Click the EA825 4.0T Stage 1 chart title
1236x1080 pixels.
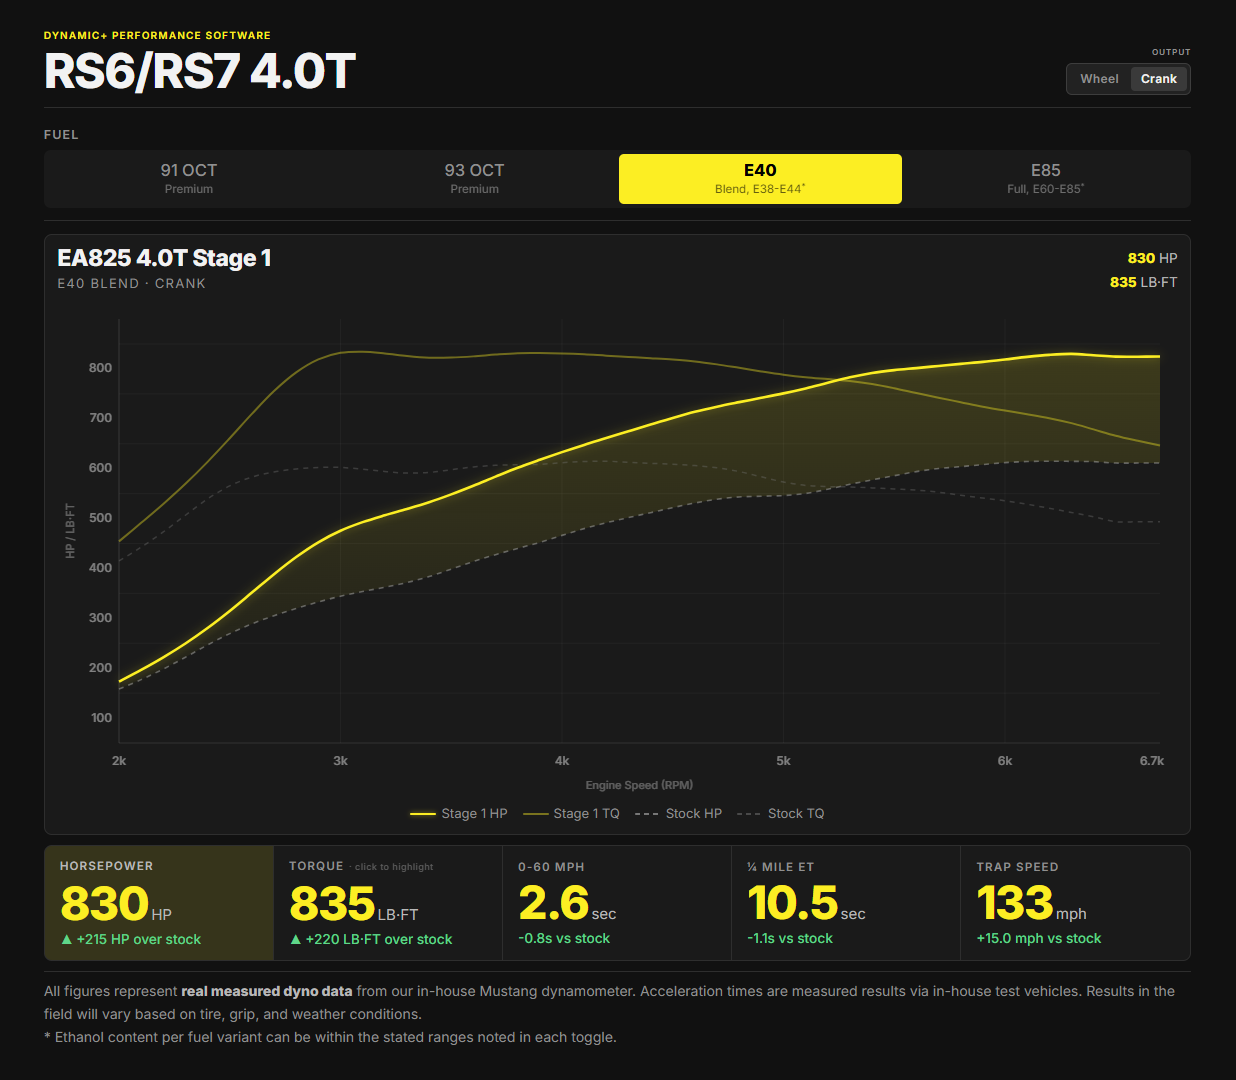(x=164, y=258)
